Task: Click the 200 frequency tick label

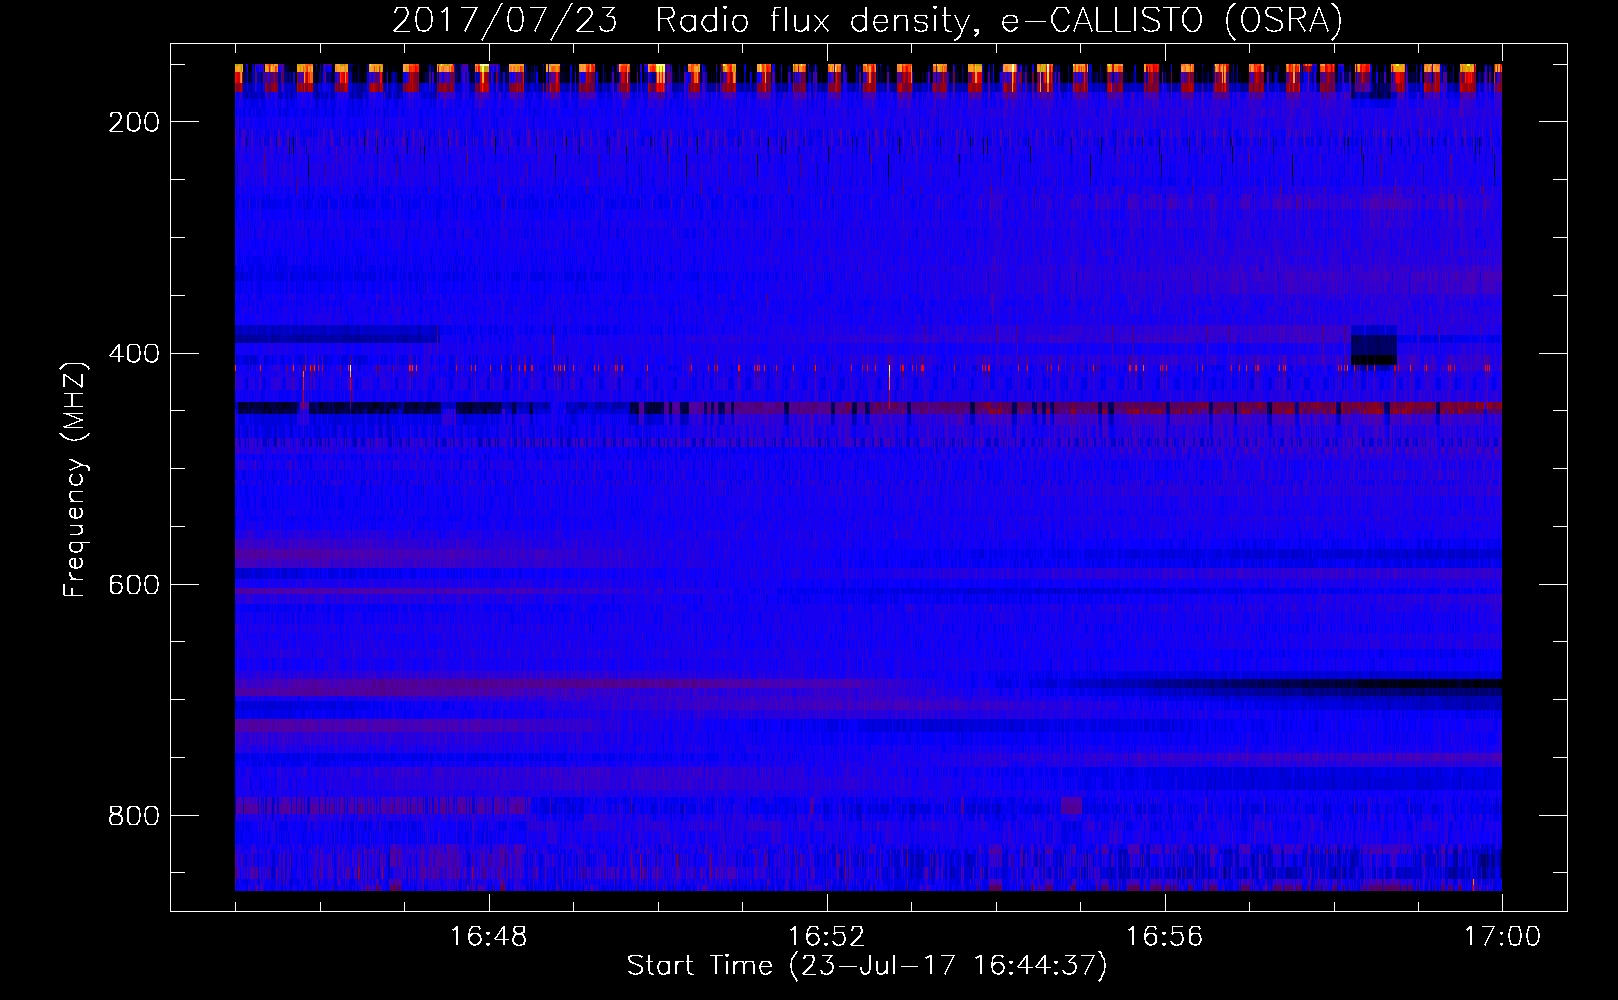Action: click(134, 122)
